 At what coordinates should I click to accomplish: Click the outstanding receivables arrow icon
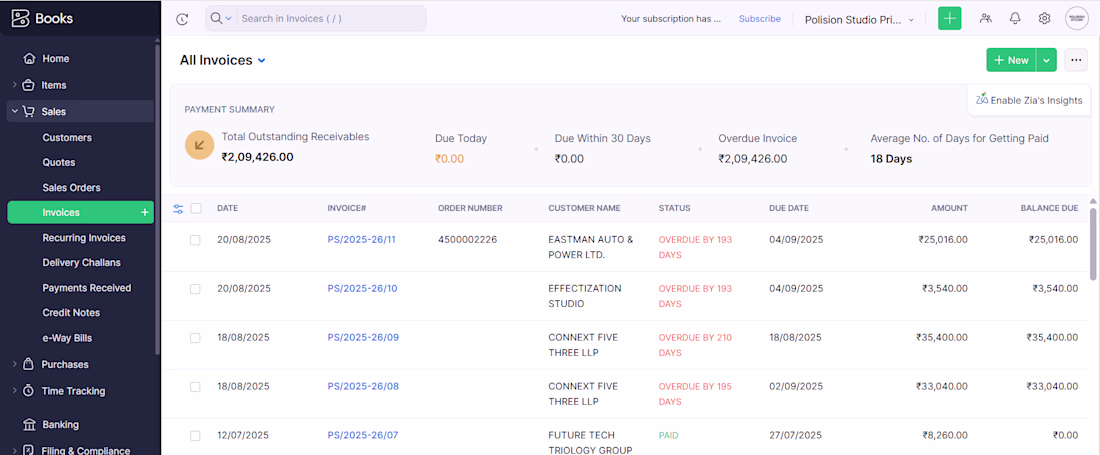tap(199, 145)
